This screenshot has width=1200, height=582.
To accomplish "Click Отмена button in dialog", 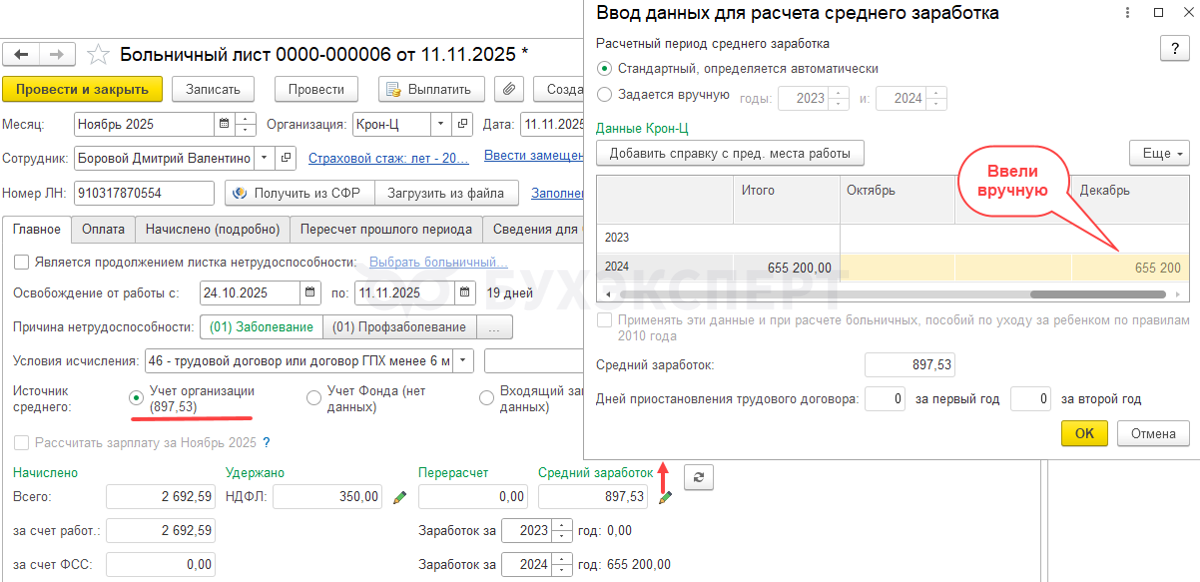I will pyautogui.click(x=1153, y=433).
